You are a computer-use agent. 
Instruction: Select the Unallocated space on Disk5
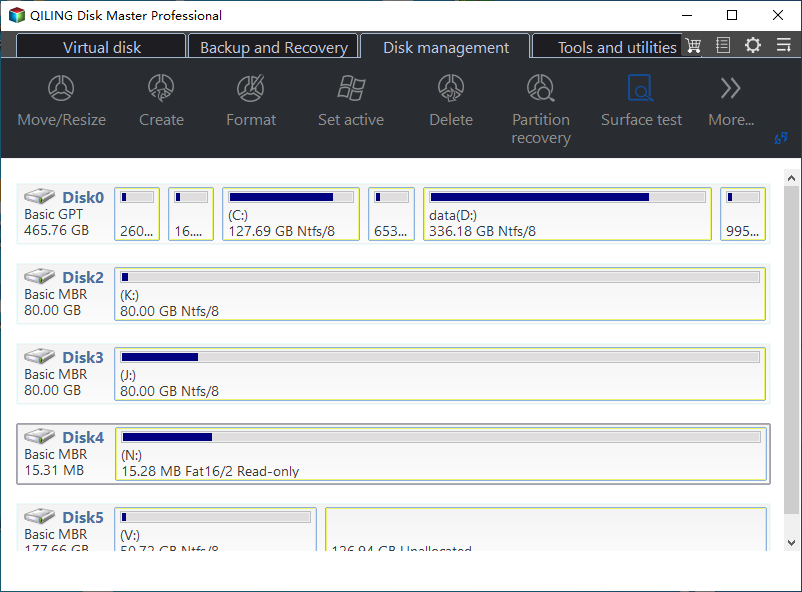tap(546, 529)
